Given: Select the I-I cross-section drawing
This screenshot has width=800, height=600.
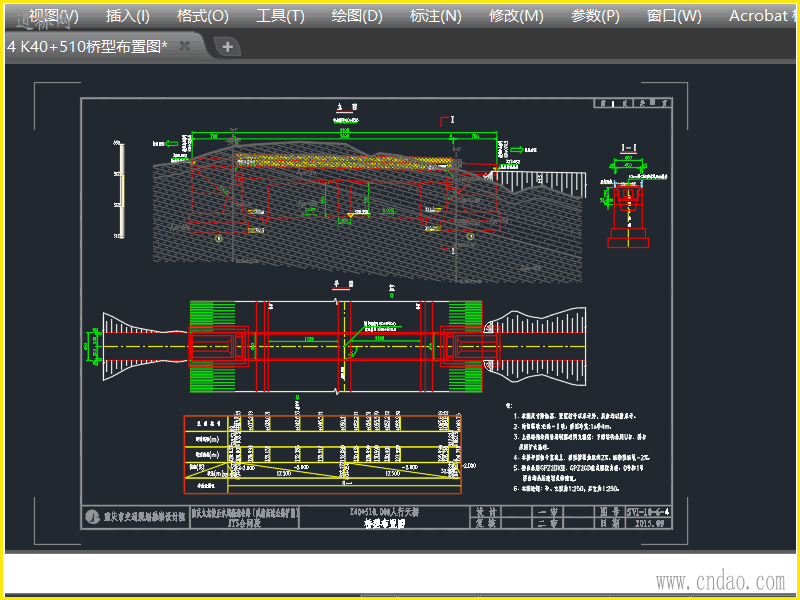Looking at the screenshot, I should [x=628, y=200].
